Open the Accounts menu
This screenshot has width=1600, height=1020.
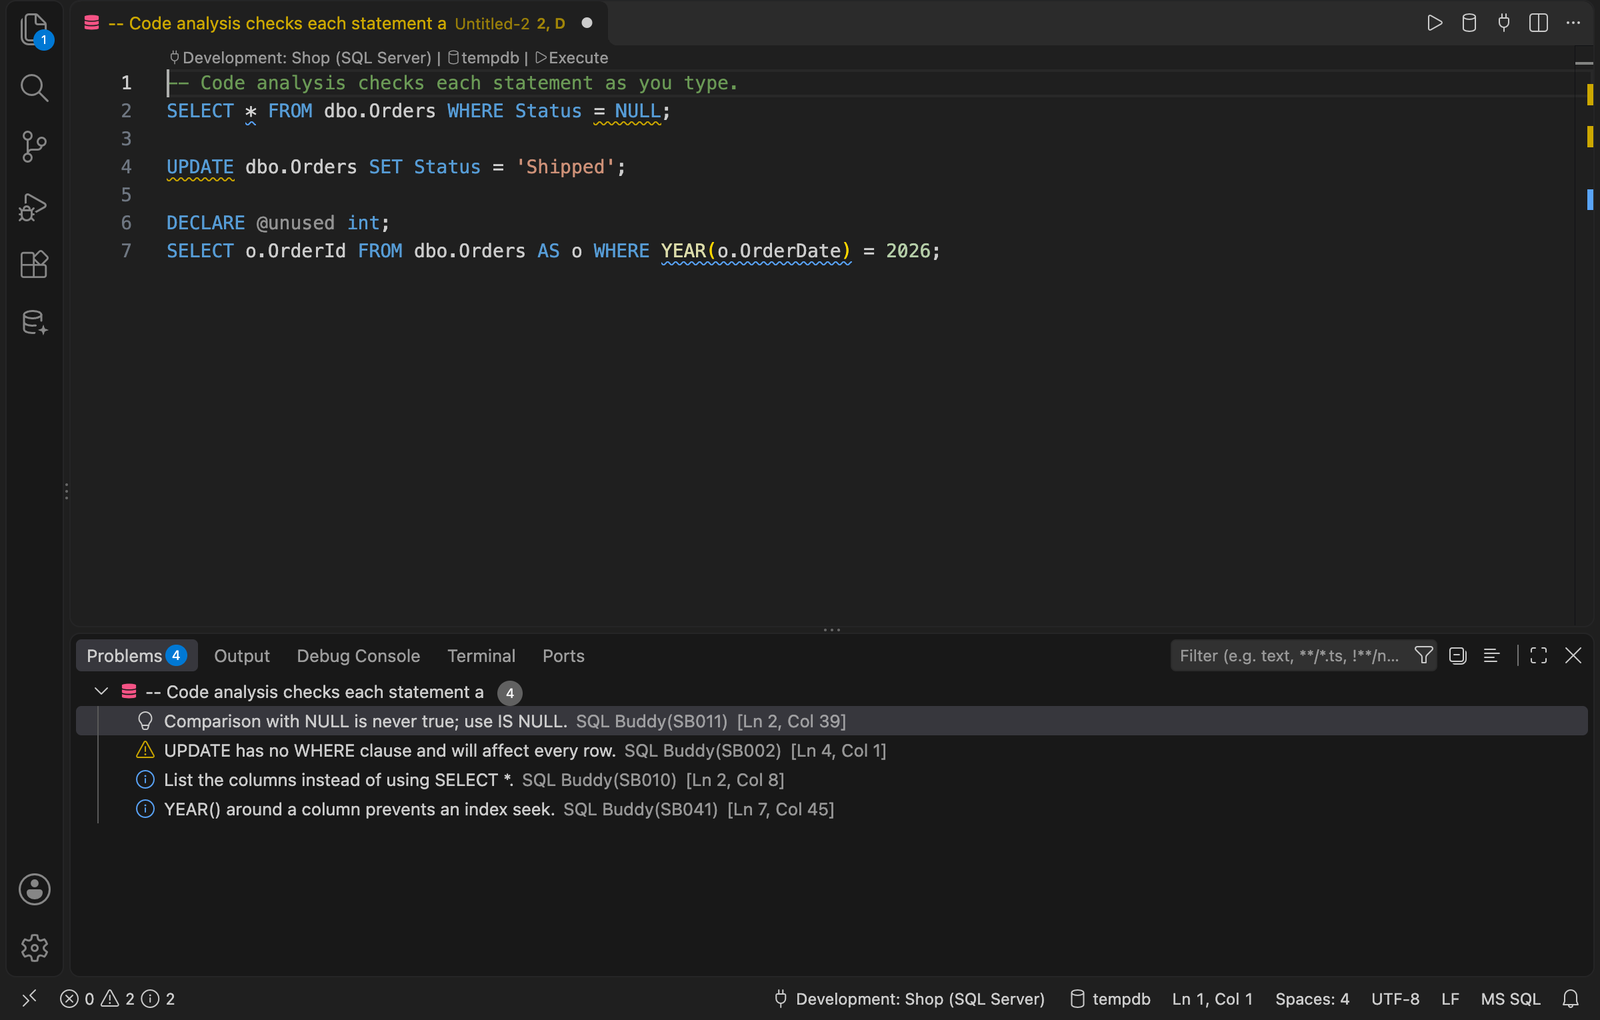pyautogui.click(x=35, y=889)
